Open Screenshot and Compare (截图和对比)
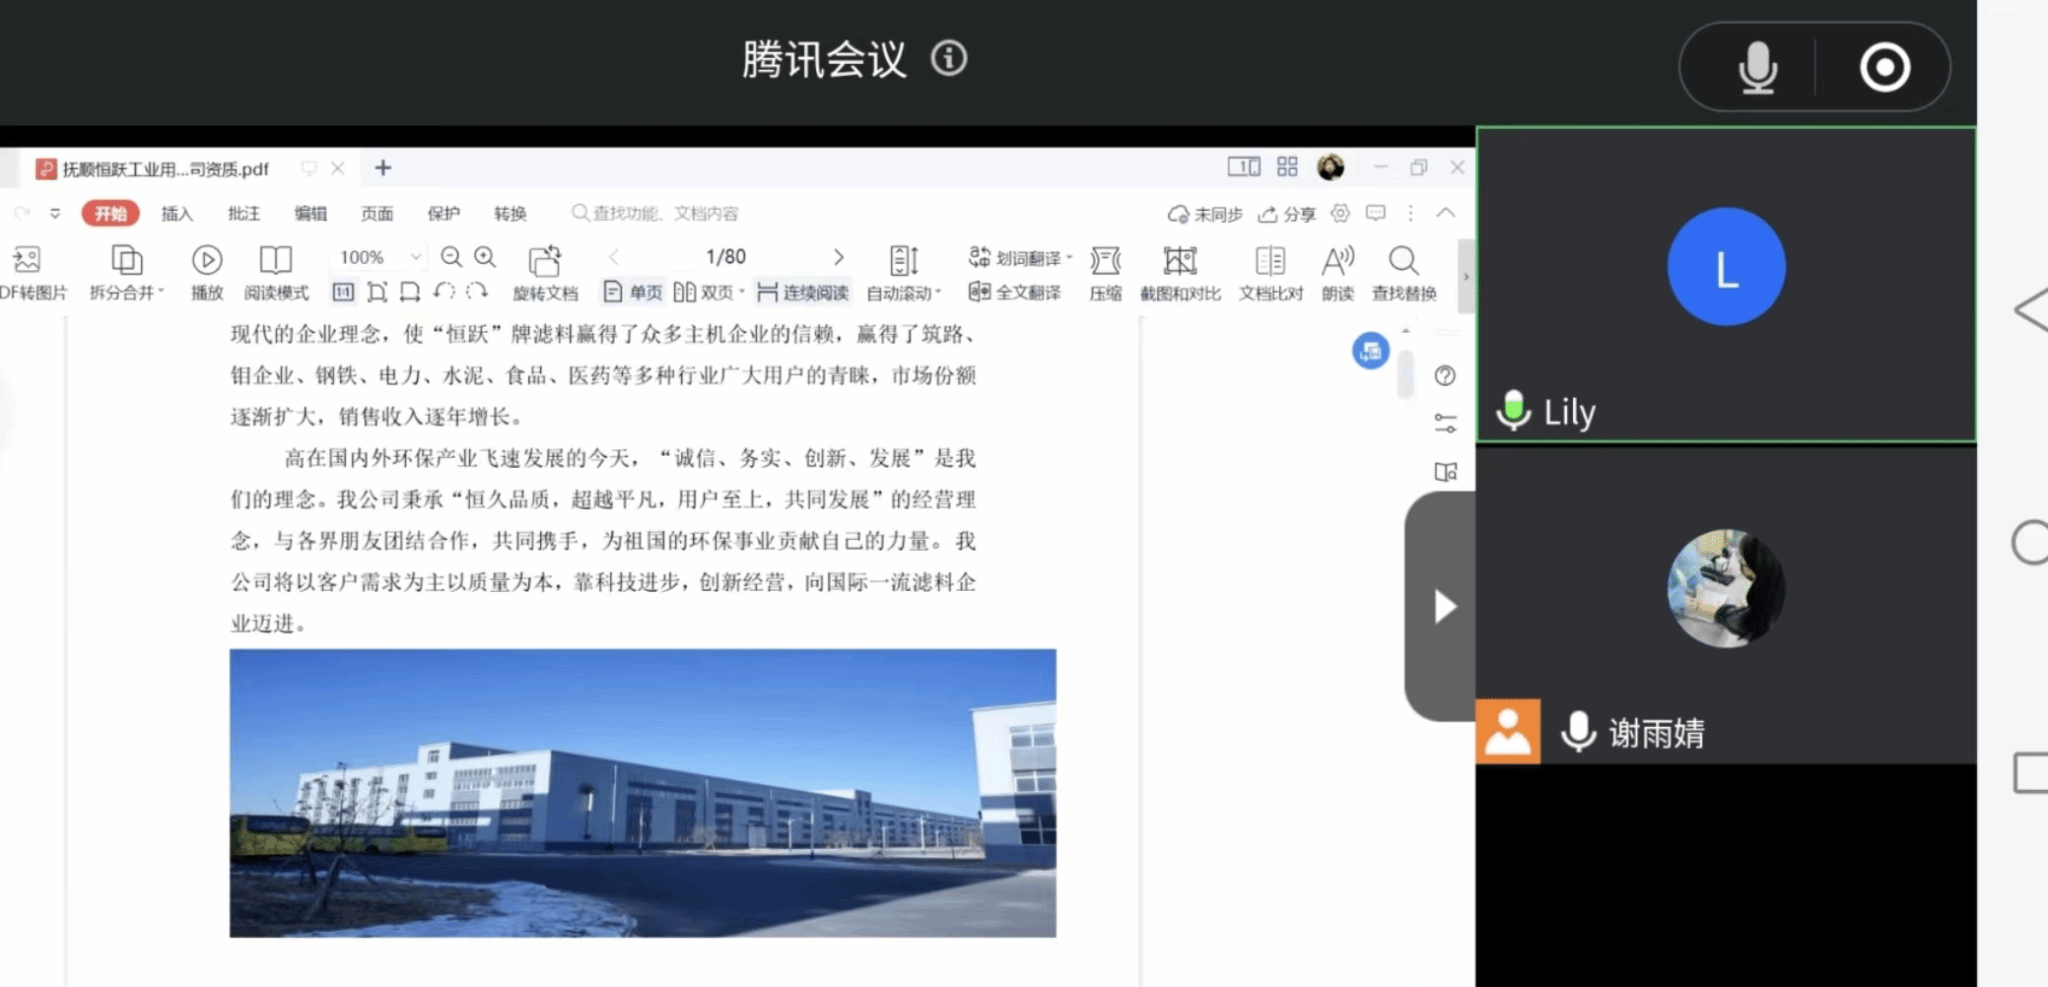Screen dimensions: 2048x987 click(x=1180, y=272)
